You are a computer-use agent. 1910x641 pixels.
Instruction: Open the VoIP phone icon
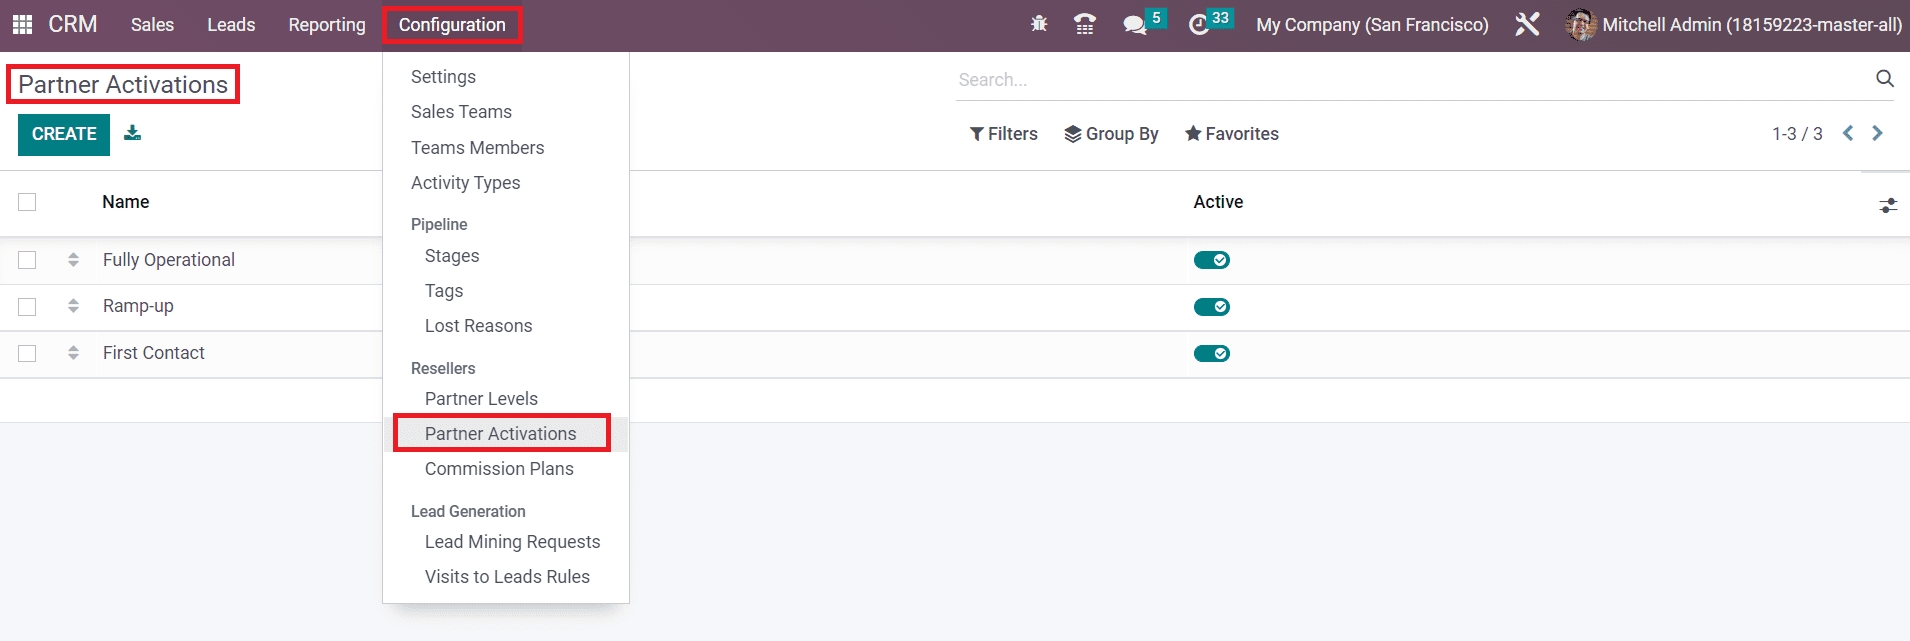click(x=1084, y=25)
